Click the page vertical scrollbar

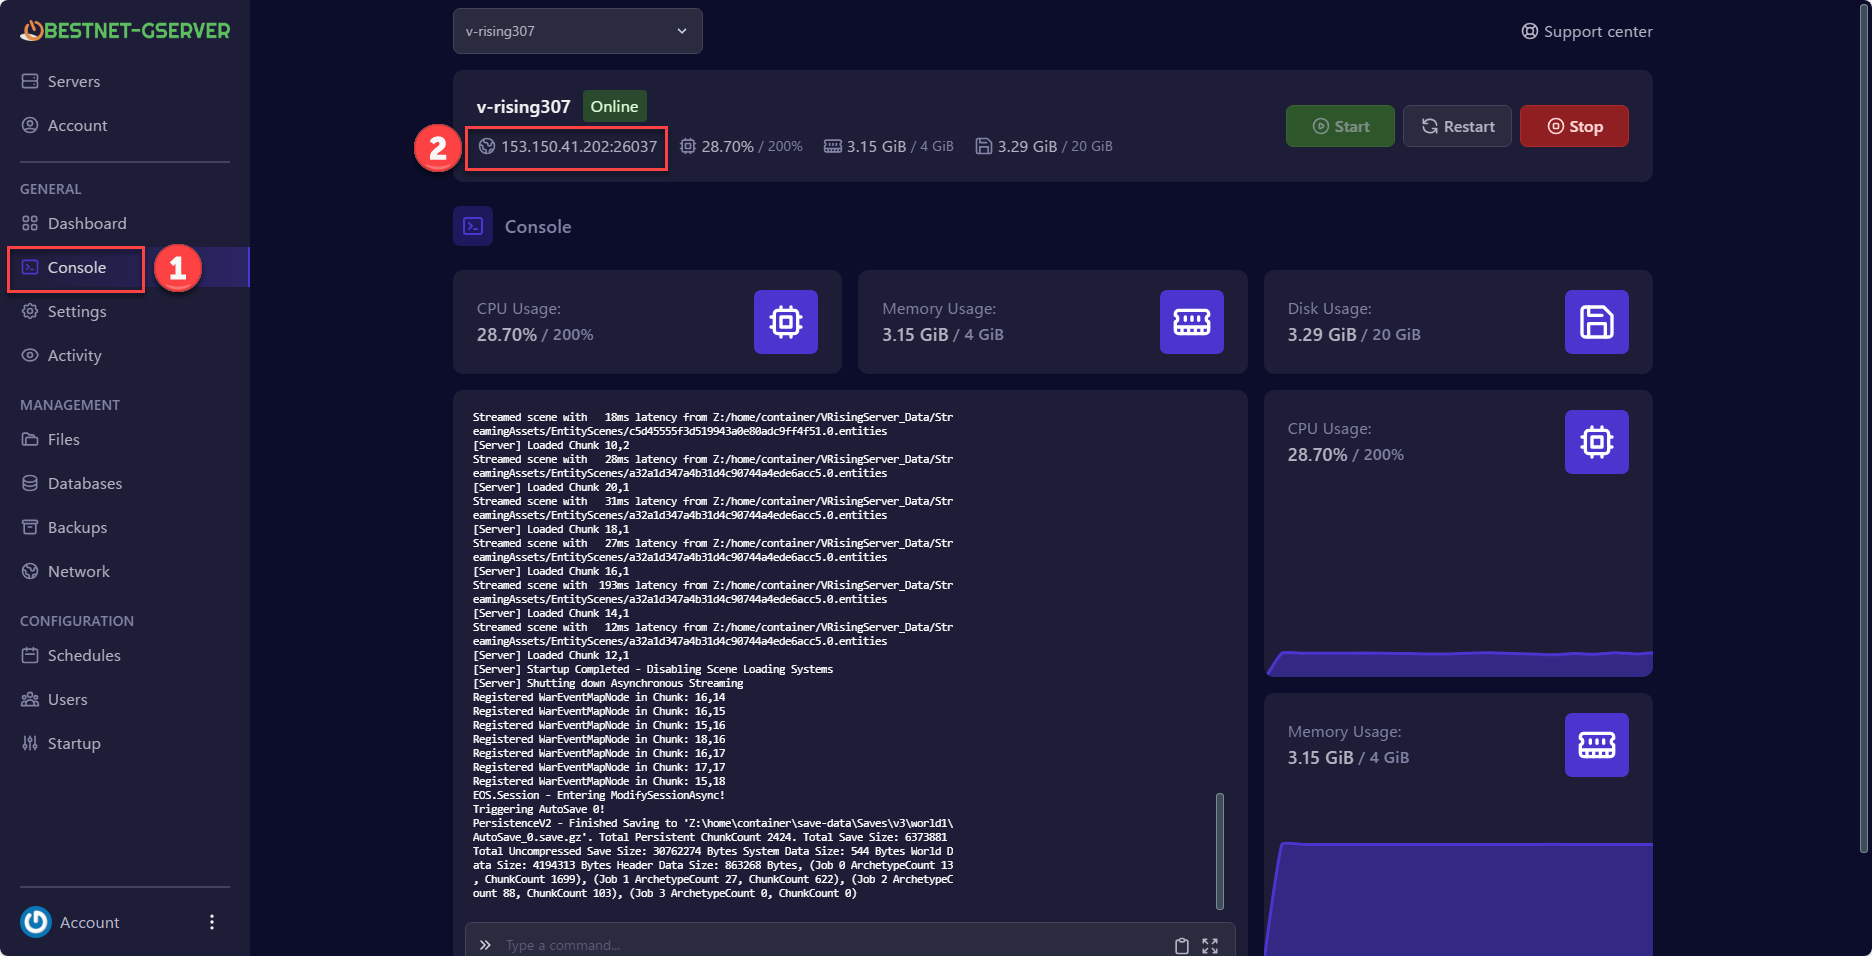(x=1864, y=428)
